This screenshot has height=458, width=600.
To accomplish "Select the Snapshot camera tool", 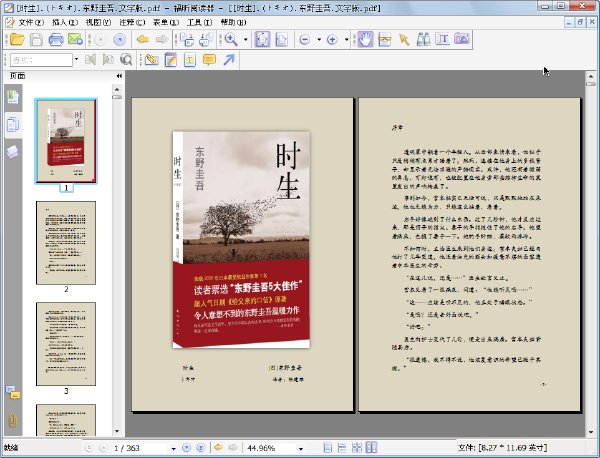I will pyautogui.click(x=462, y=39).
